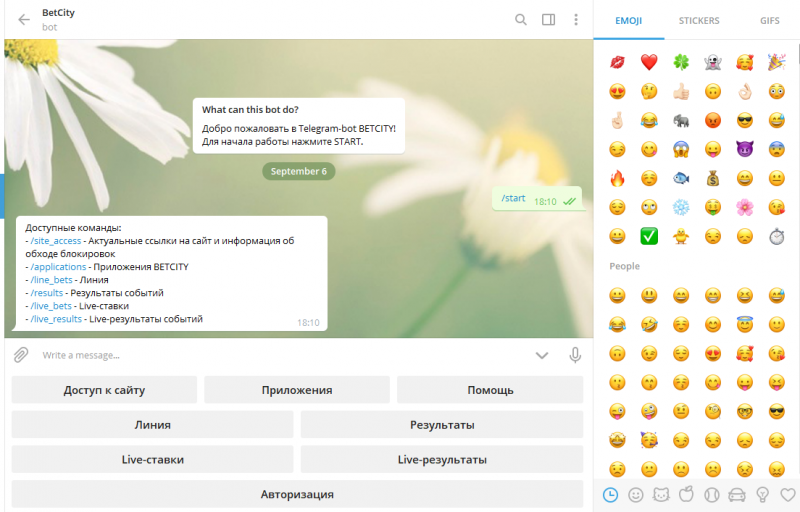Select the Линия bot button
800x512 pixels.
point(153,425)
